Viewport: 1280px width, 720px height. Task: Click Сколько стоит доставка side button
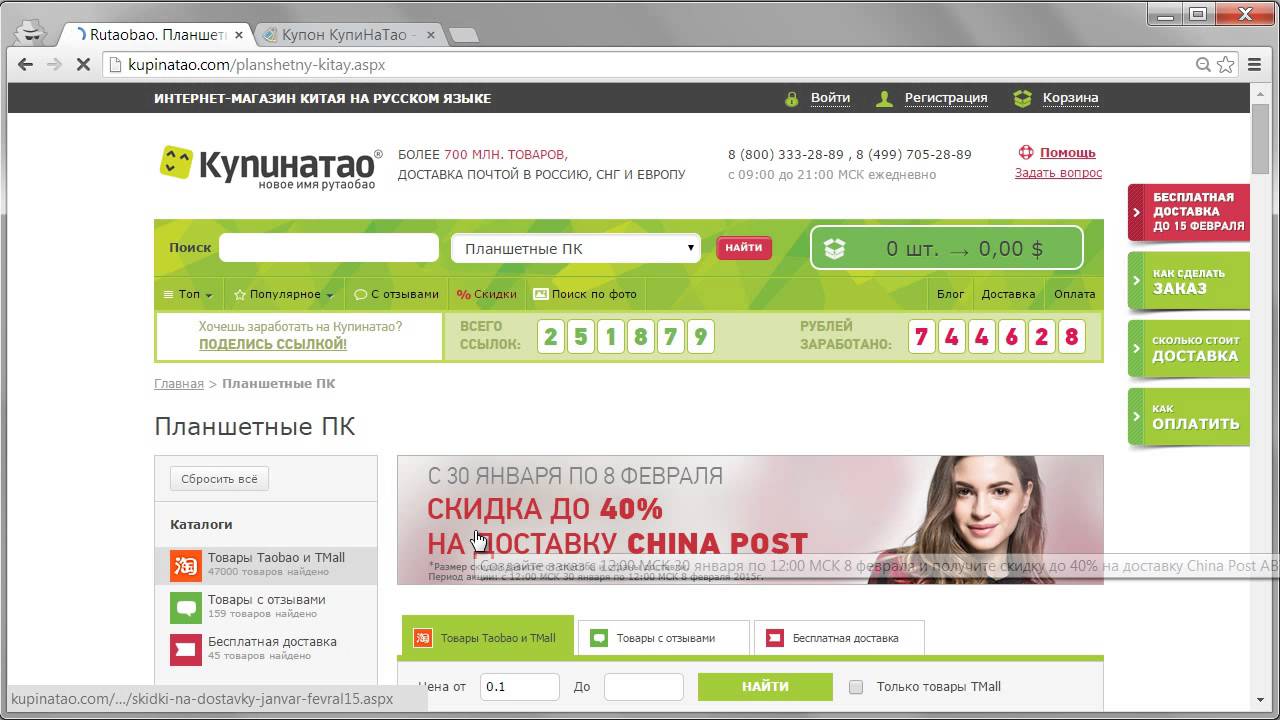(1190, 349)
